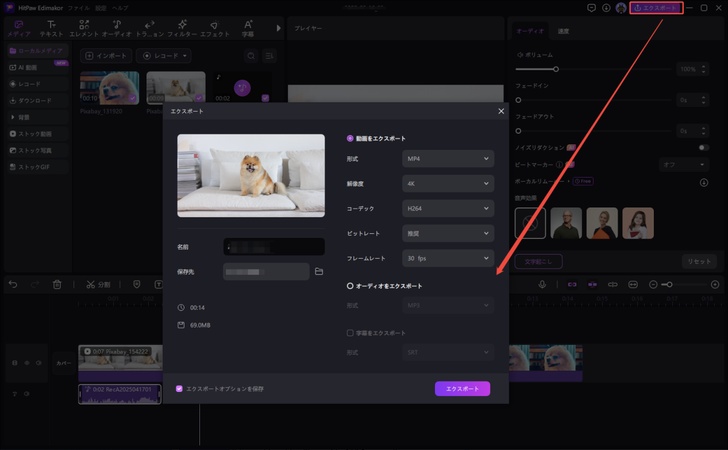Open the 形式 MP4 format dropdown

[448, 159]
